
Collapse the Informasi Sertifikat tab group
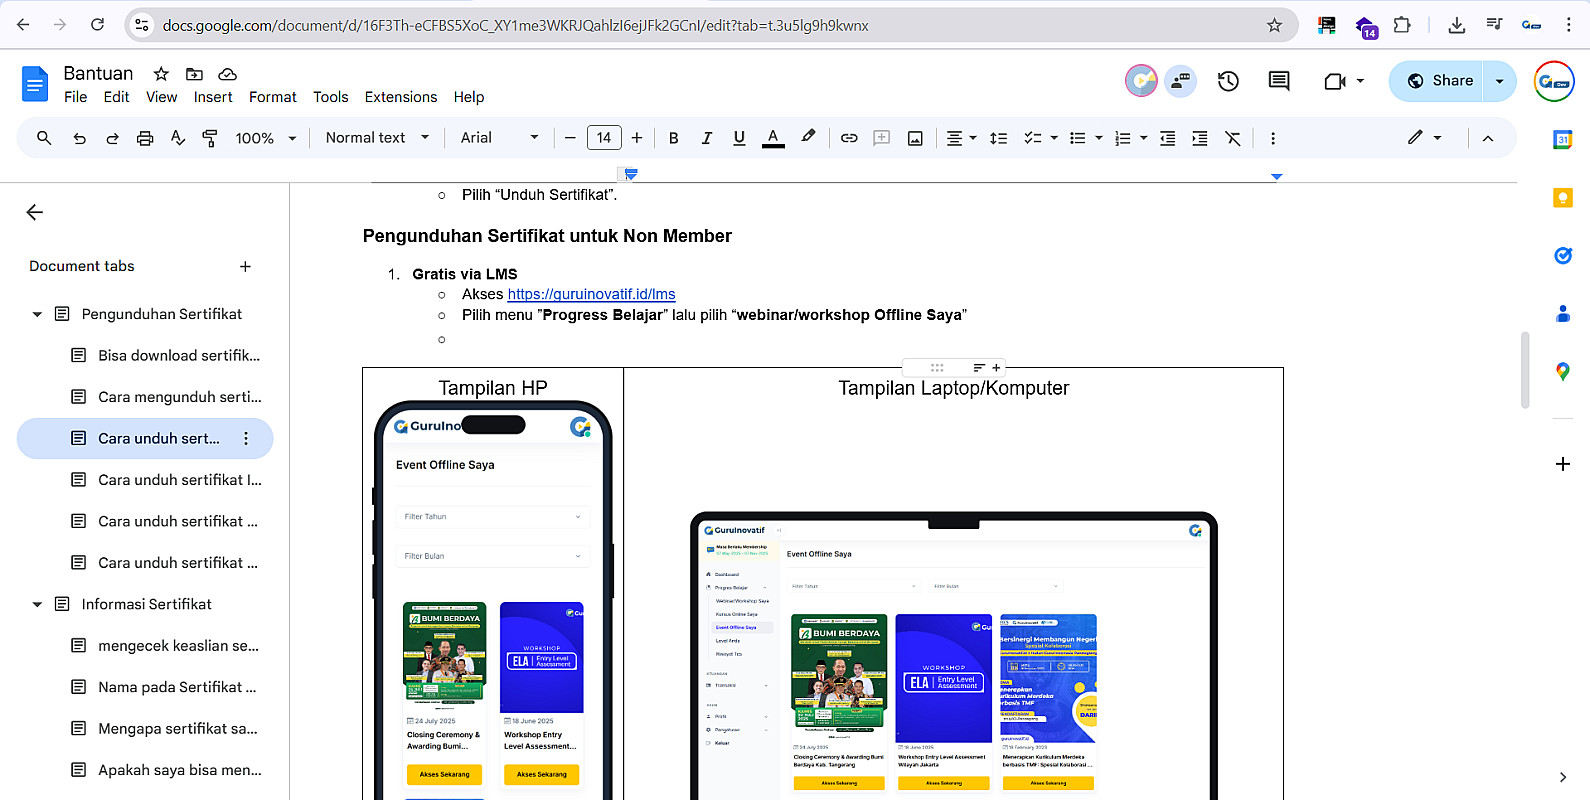[x=37, y=604]
